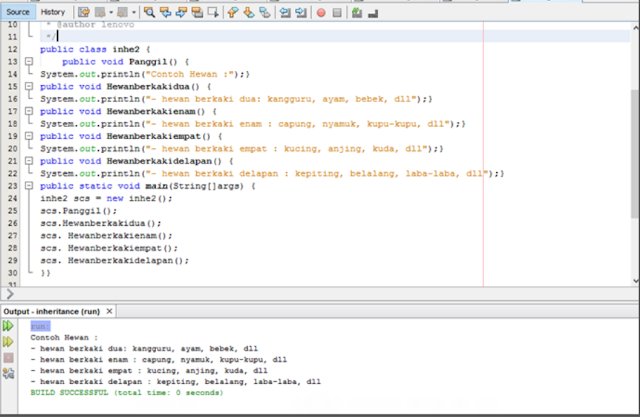Click the navigate Forward toolbar icon
Image resolution: width=640 pixels, height=417 pixels.
point(122,13)
